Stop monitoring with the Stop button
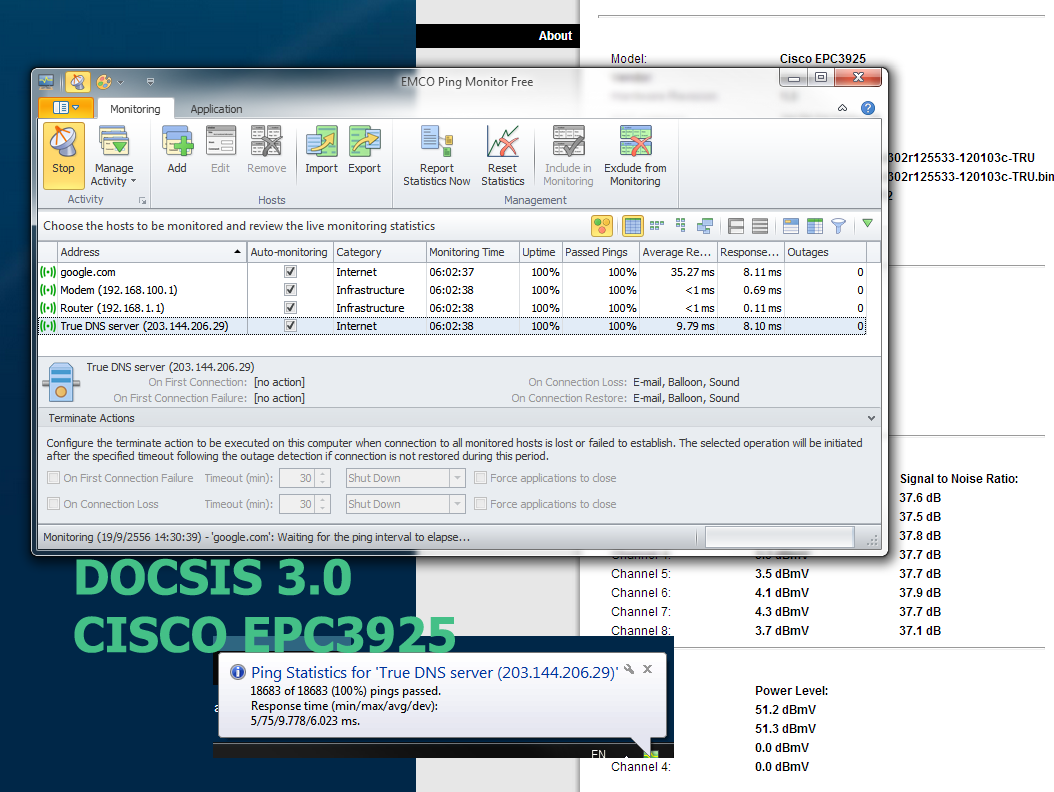 [63, 156]
